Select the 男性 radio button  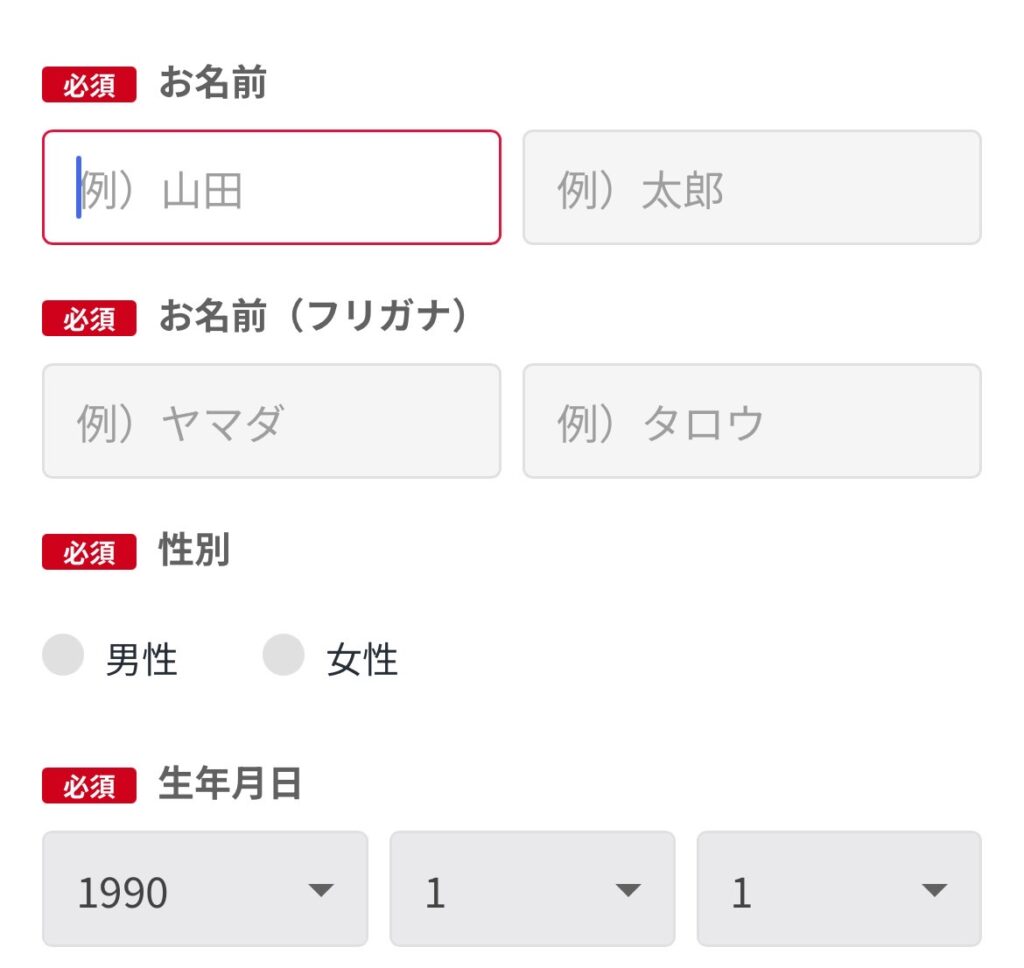pos(63,656)
